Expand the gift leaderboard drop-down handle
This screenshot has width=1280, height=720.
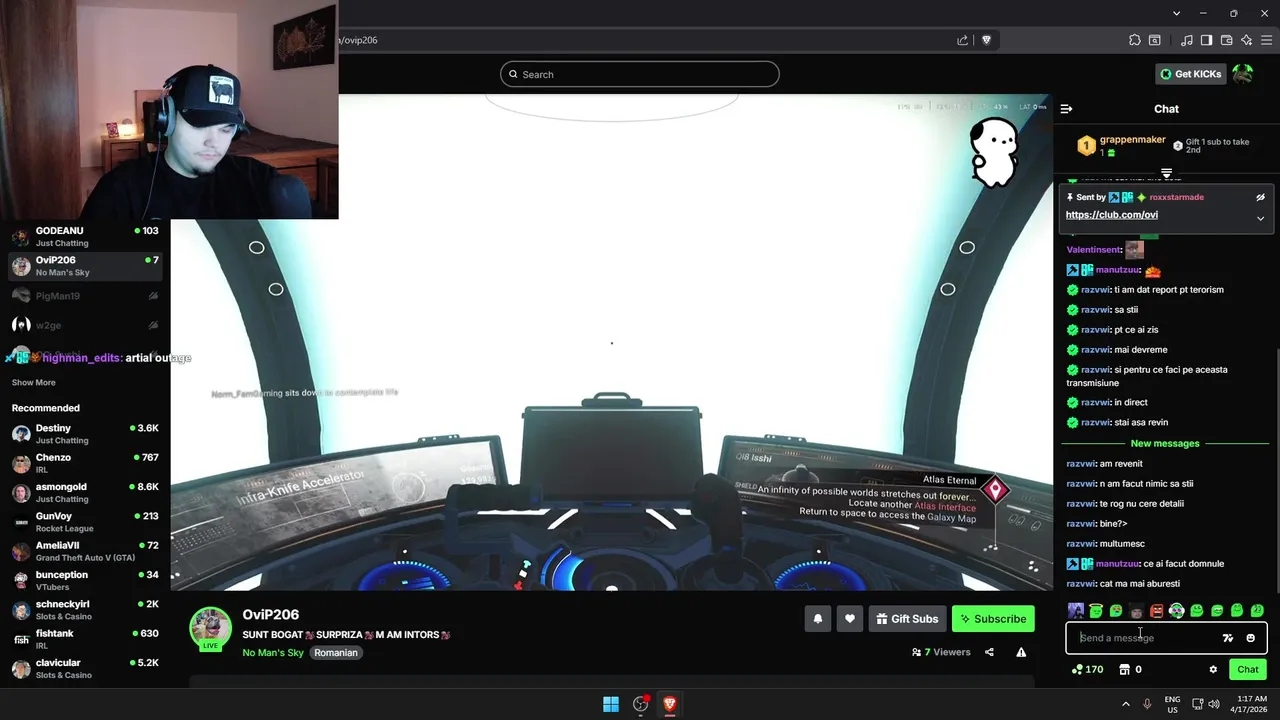coord(1166,174)
